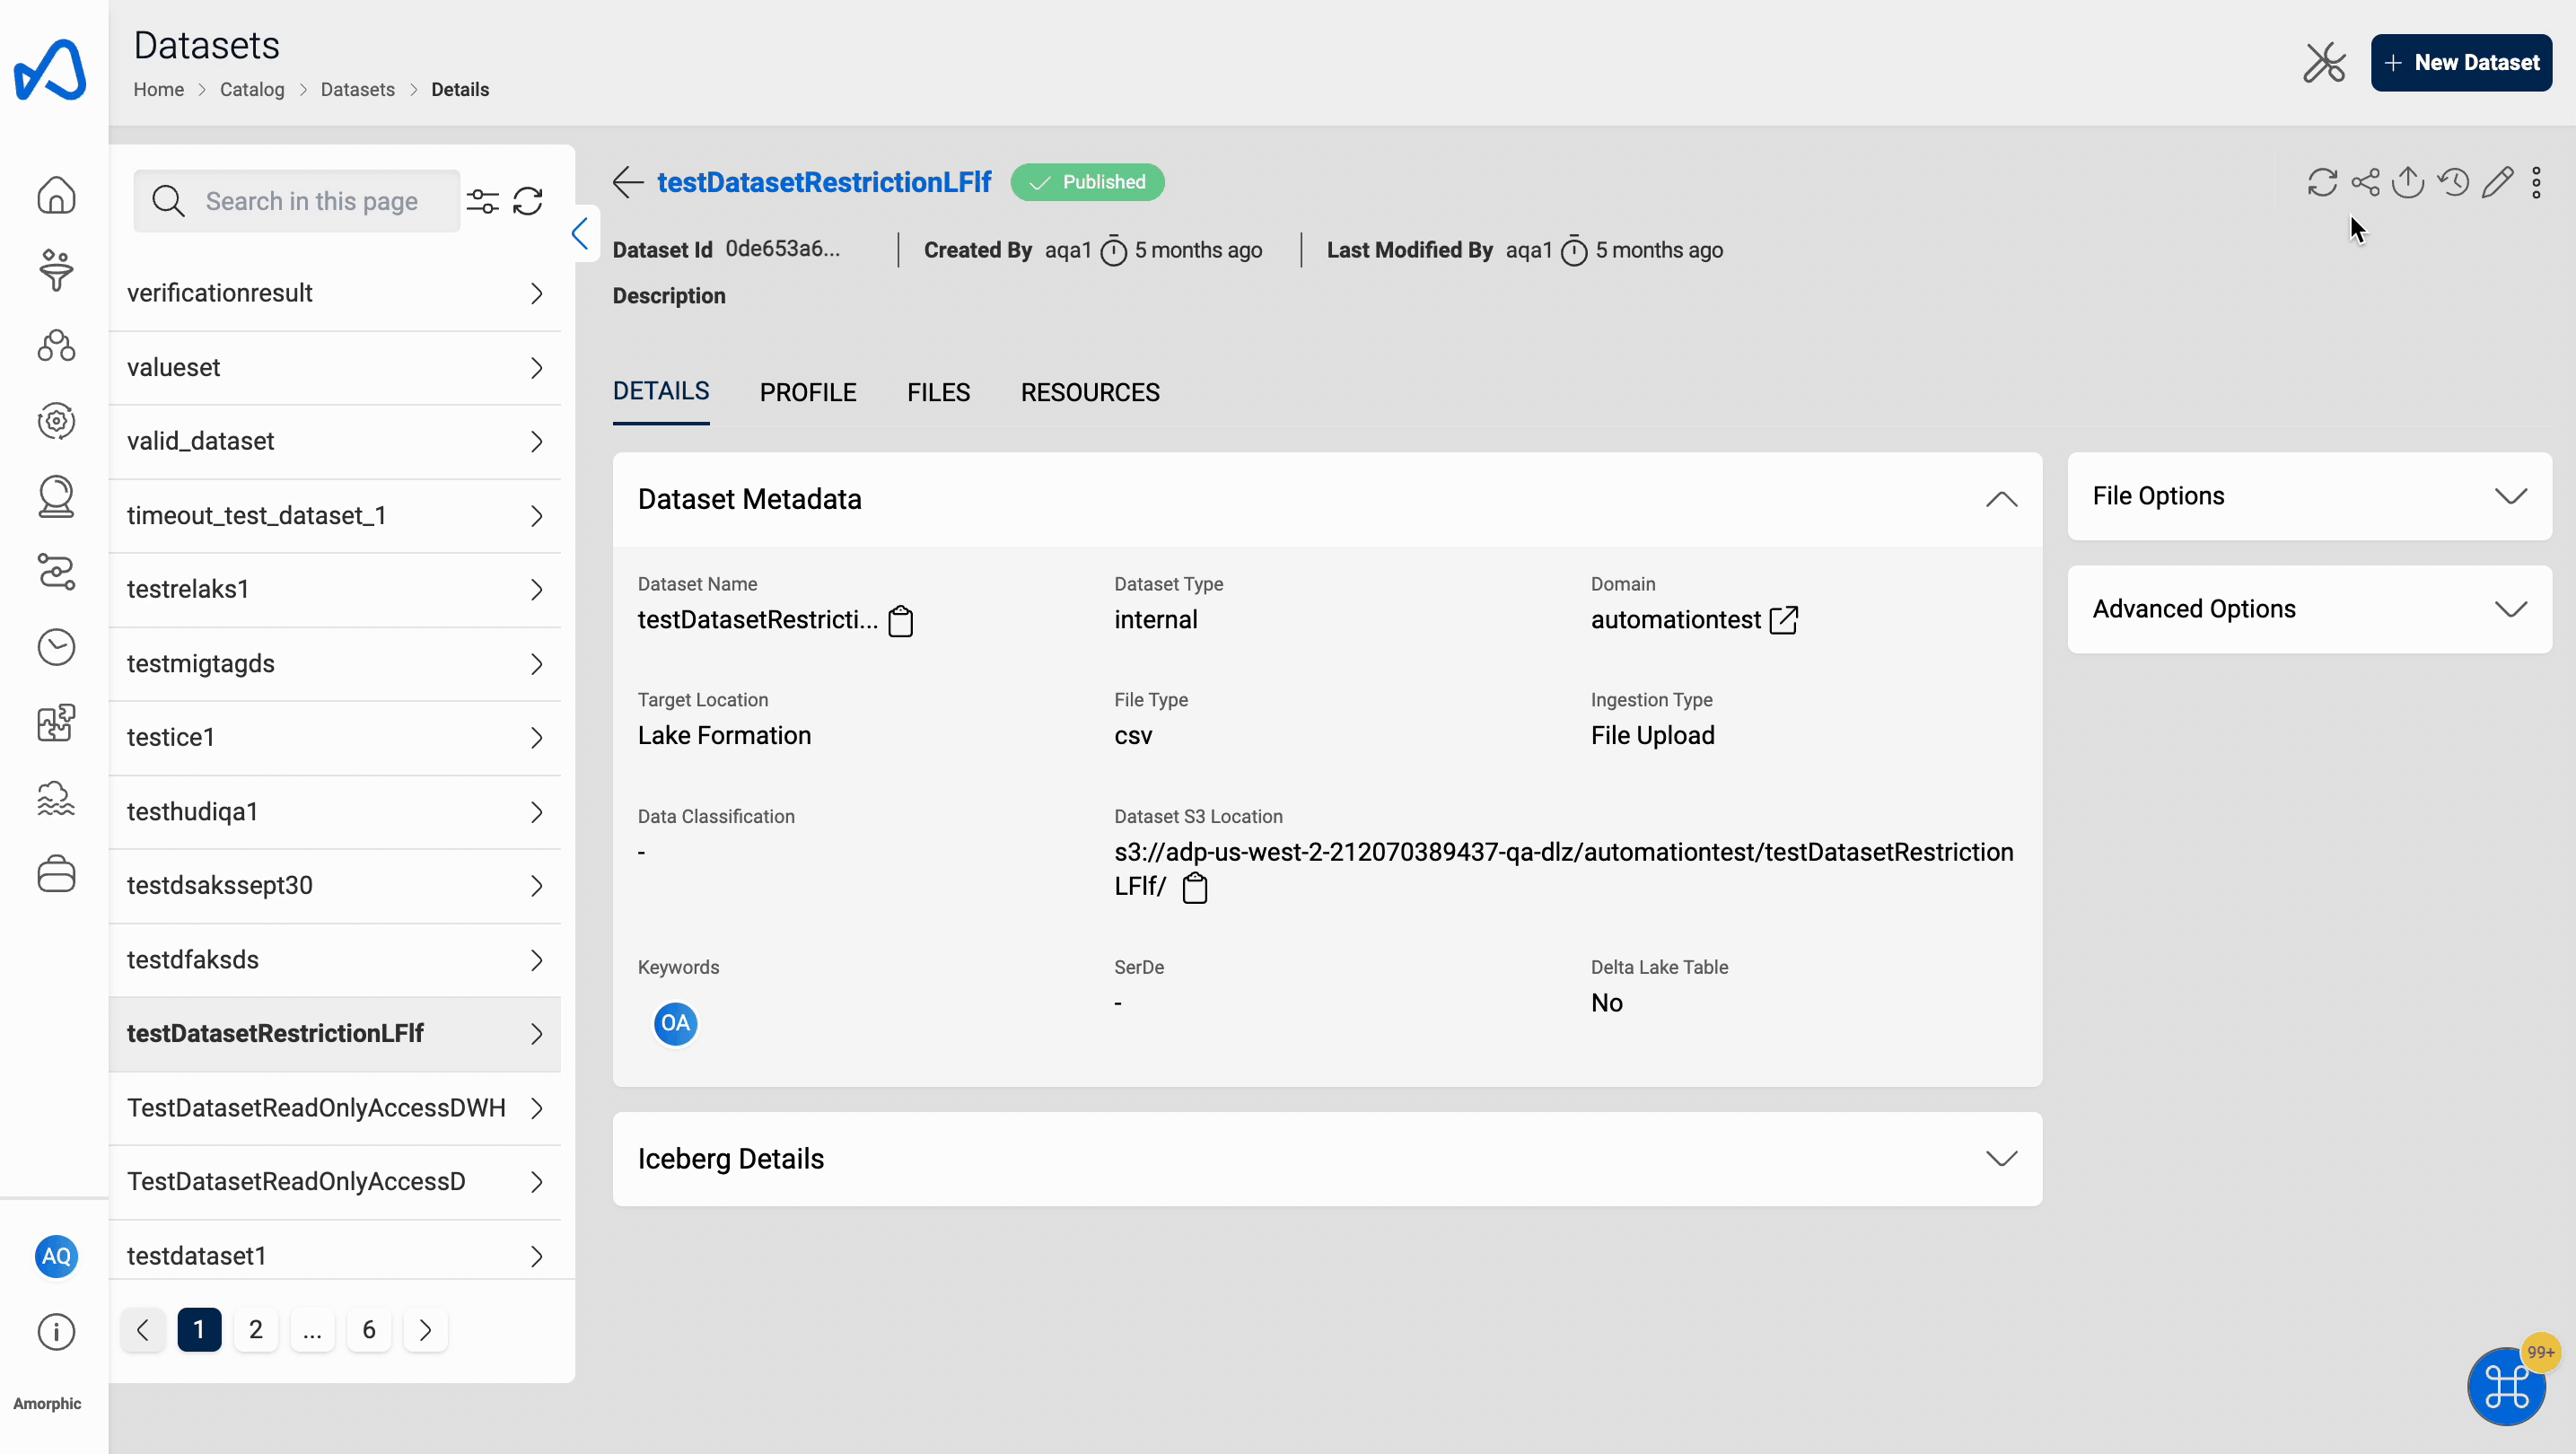
Task: Select timeout_test_dataset_1 in list
Action: tap(335, 515)
